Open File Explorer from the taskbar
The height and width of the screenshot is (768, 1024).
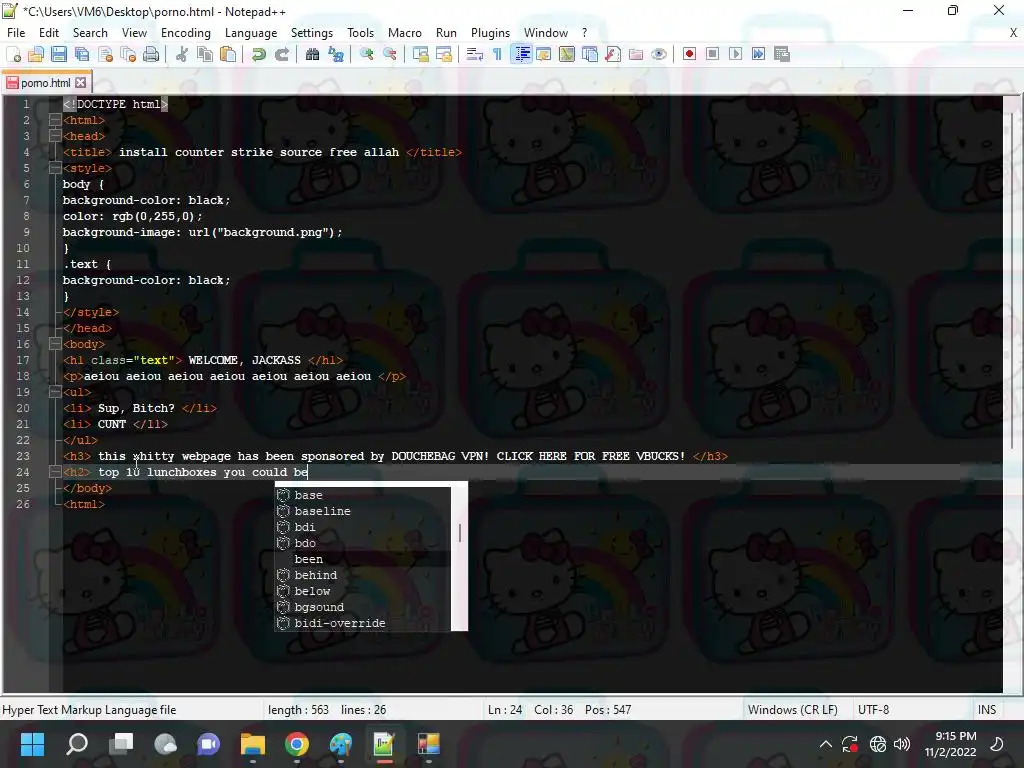pyautogui.click(x=253, y=744)
